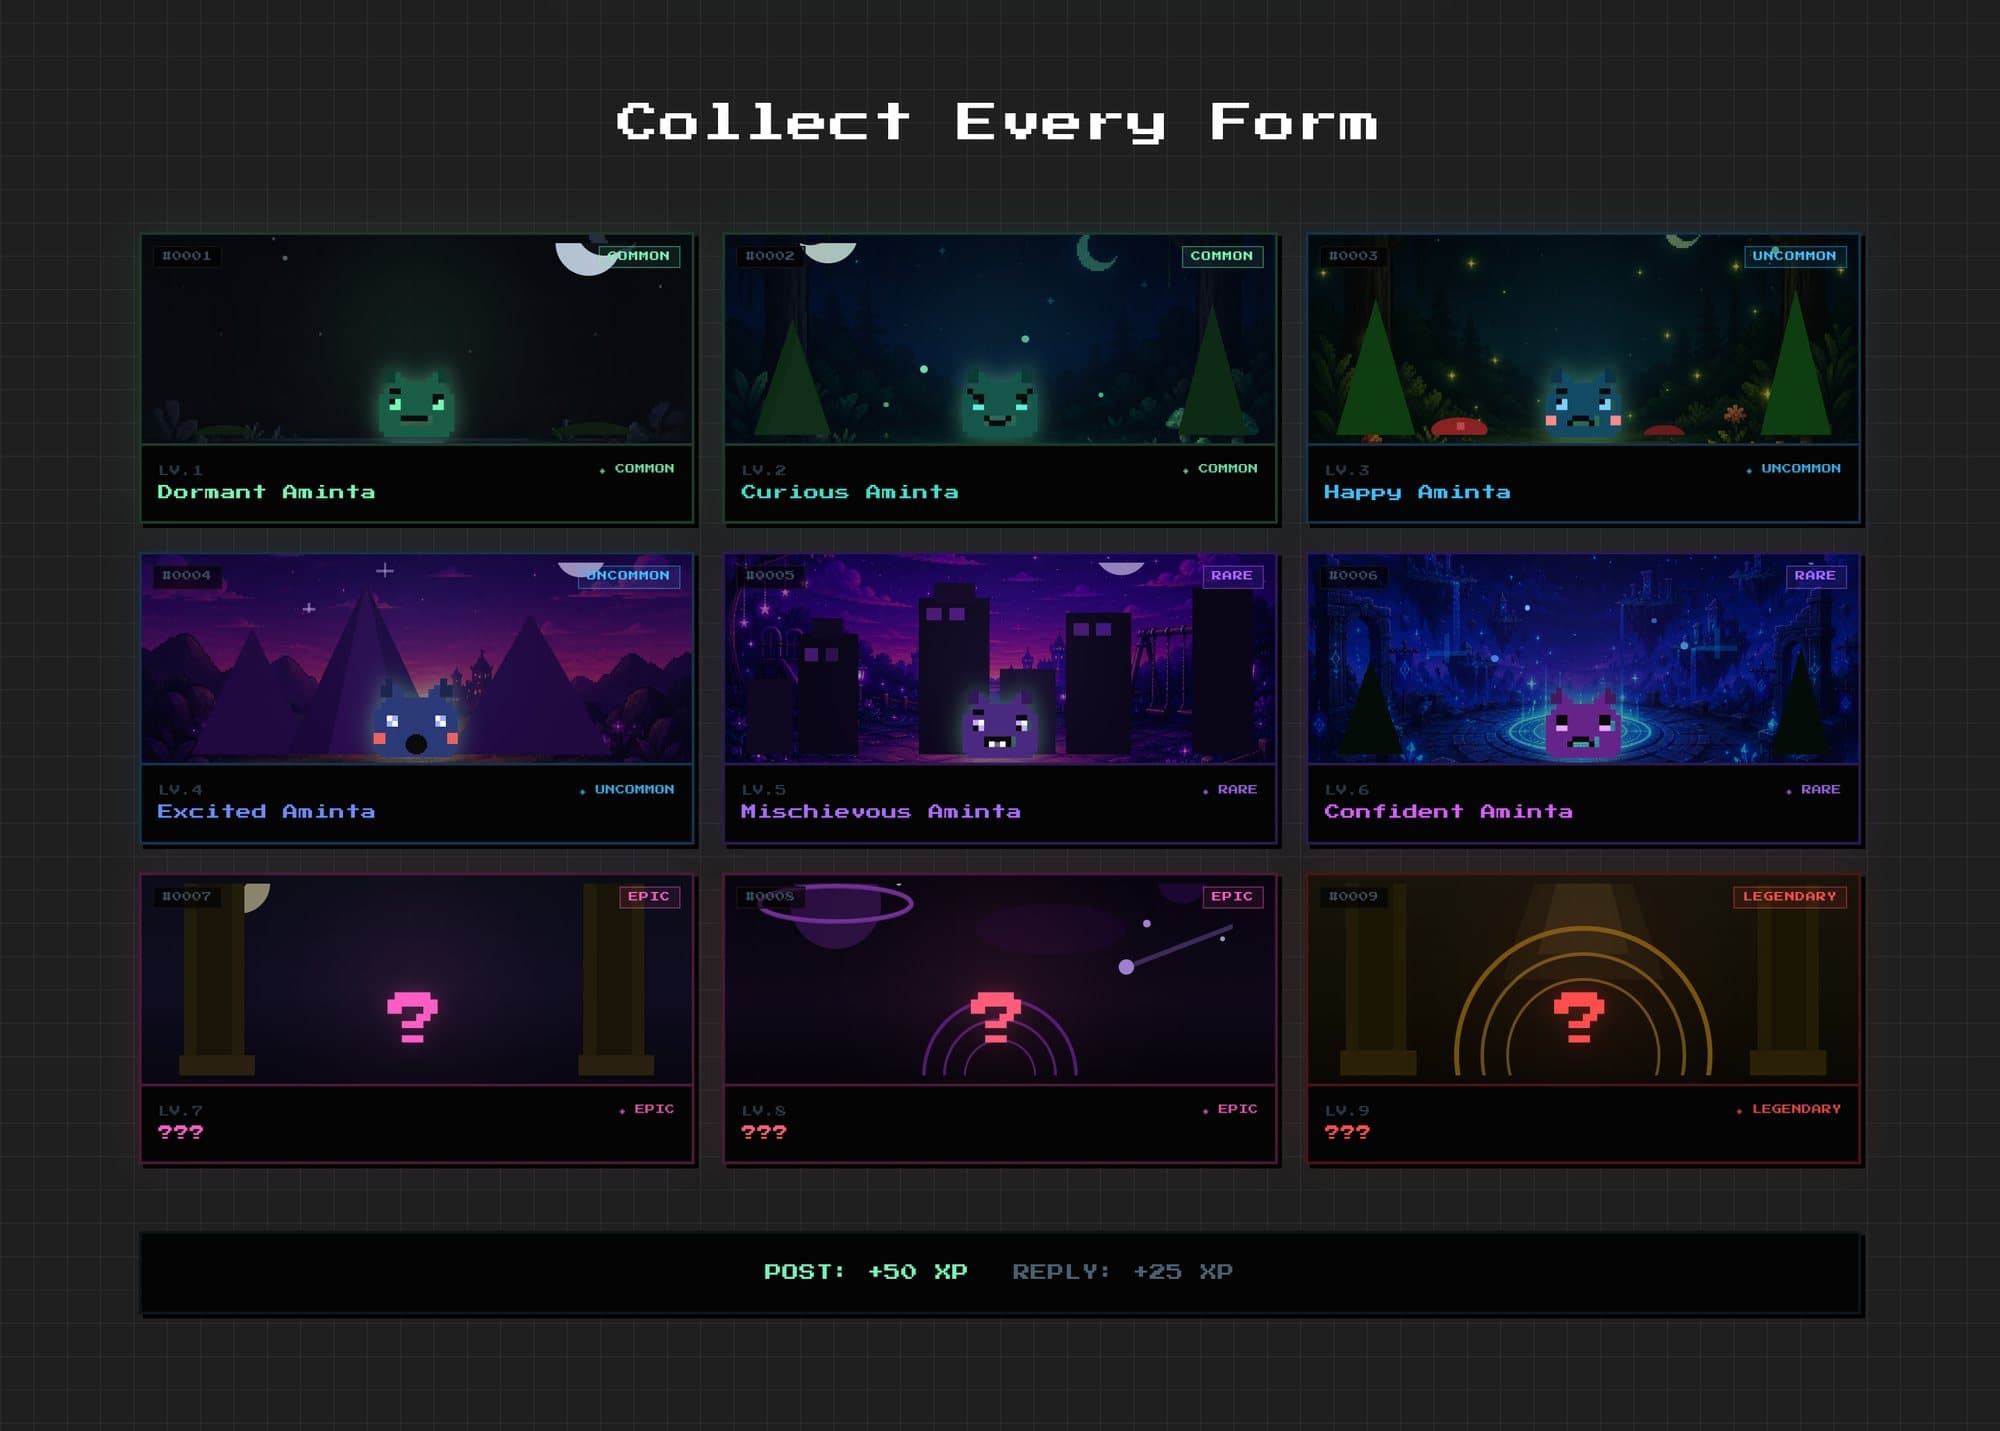Click the RARE badge on card #0005
Viewport: 2000px width, 1431px height.
point(1232,576)
